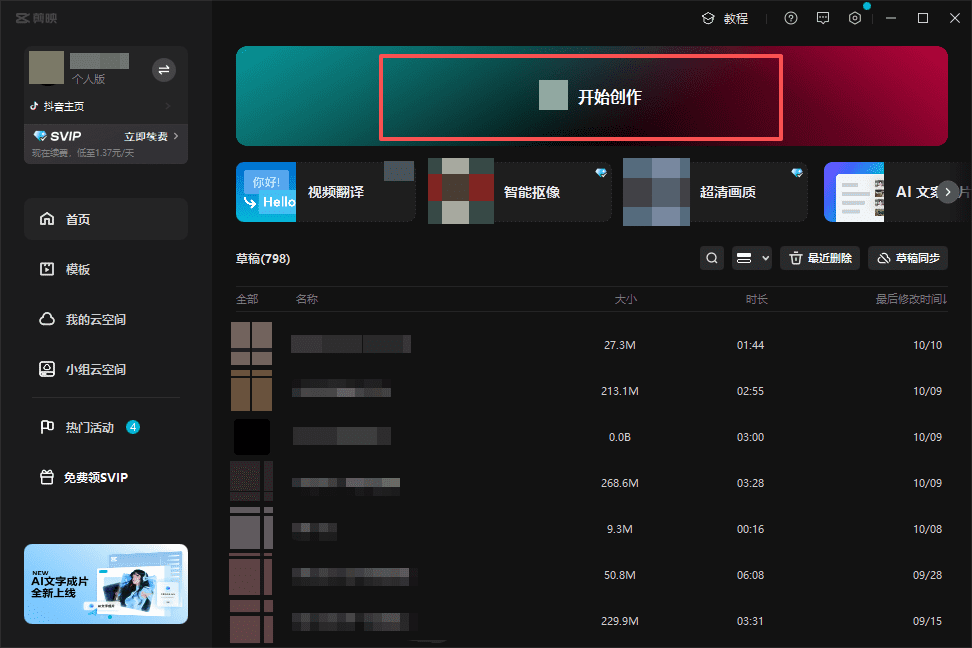The width and height of the screenshot is (972, 648).
Task: Click 草稿同步 cloud sync button
Action: coord(907,258)
